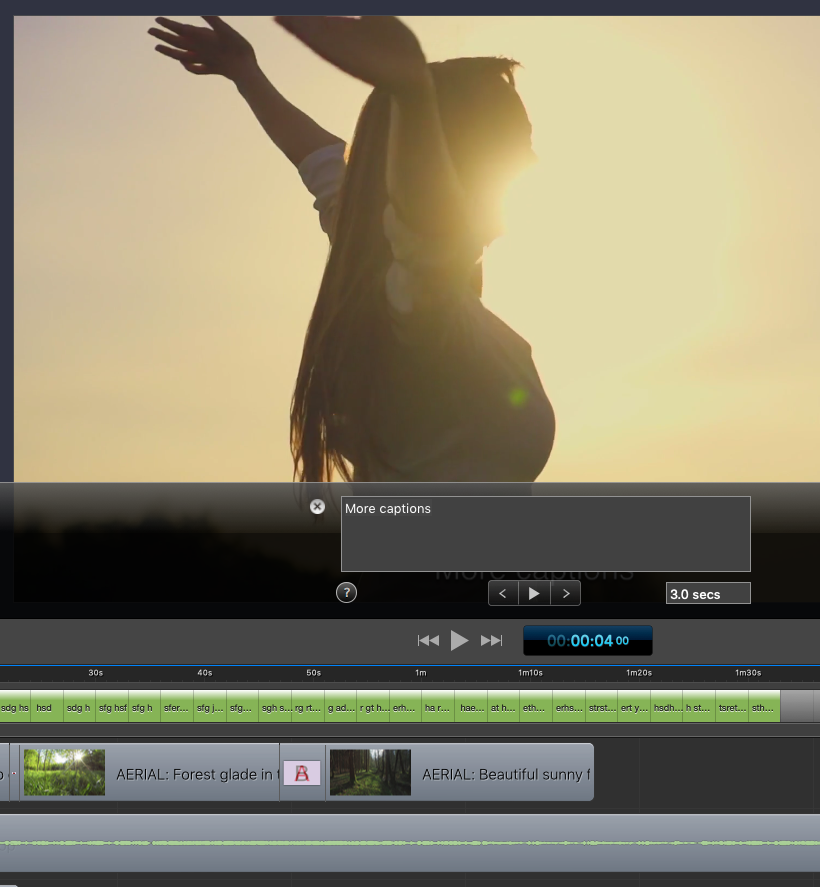Dismiss the caption editor overlay

click(317, 507)
